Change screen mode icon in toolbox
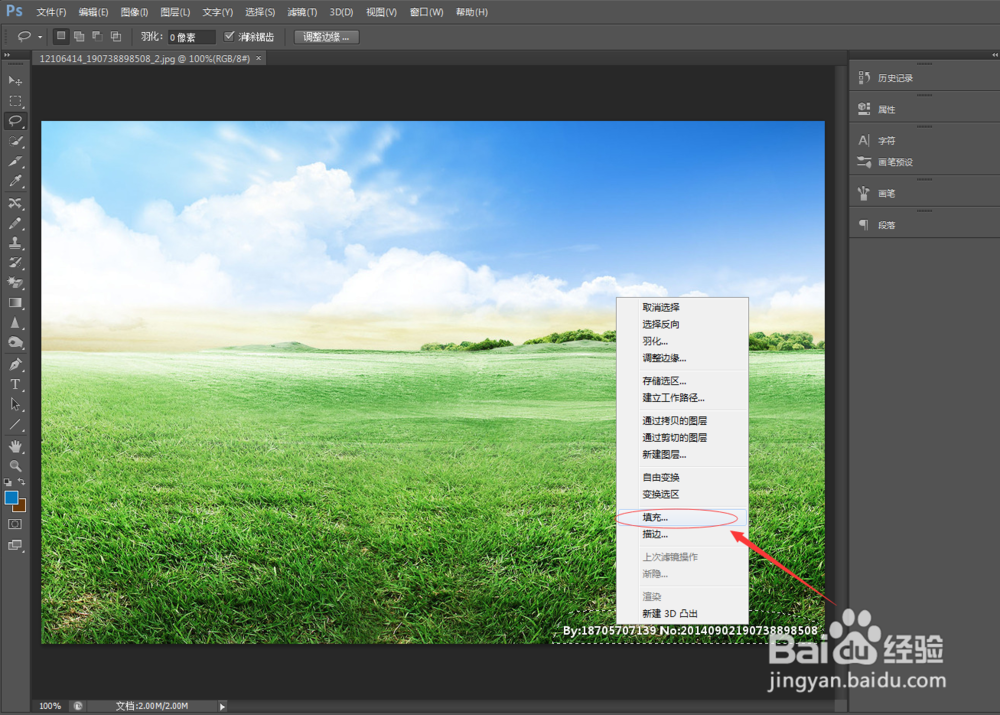The width and height of the screenshot is (1000, 715). (15, 545)
